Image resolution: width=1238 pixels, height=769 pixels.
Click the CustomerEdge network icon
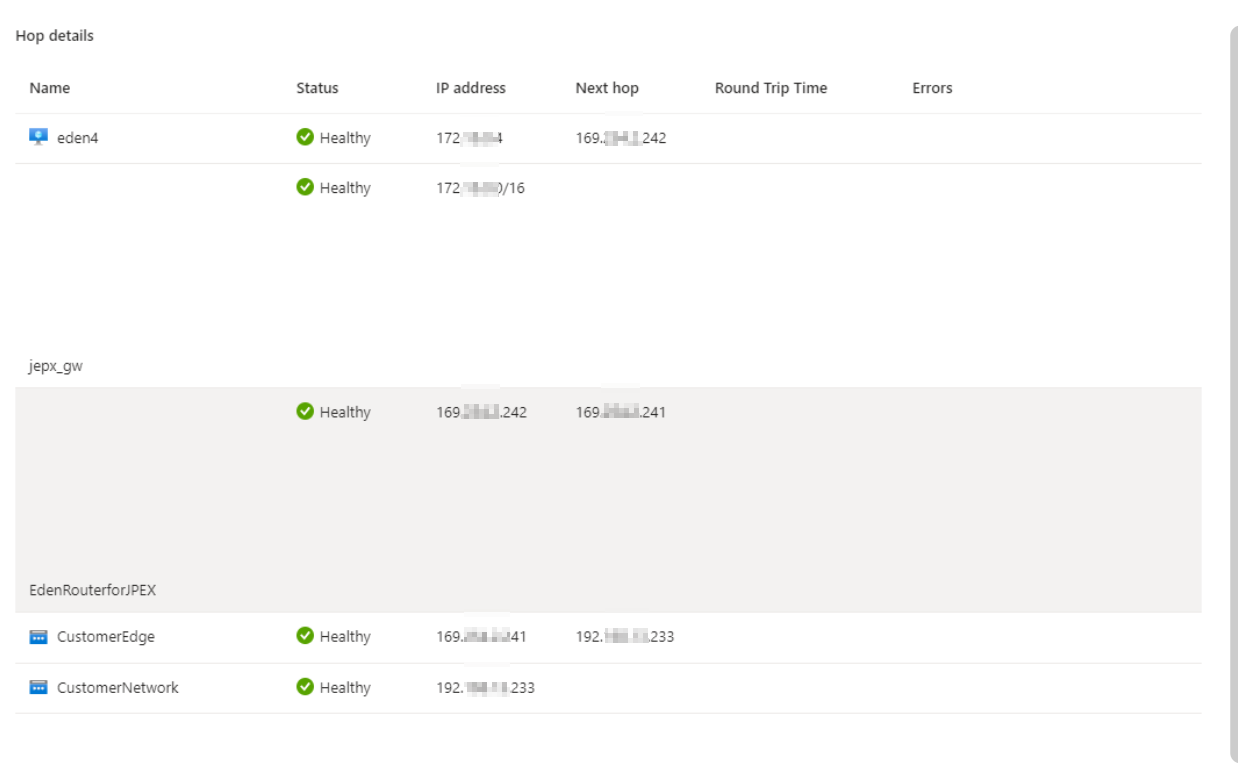(x=38, y=636)
